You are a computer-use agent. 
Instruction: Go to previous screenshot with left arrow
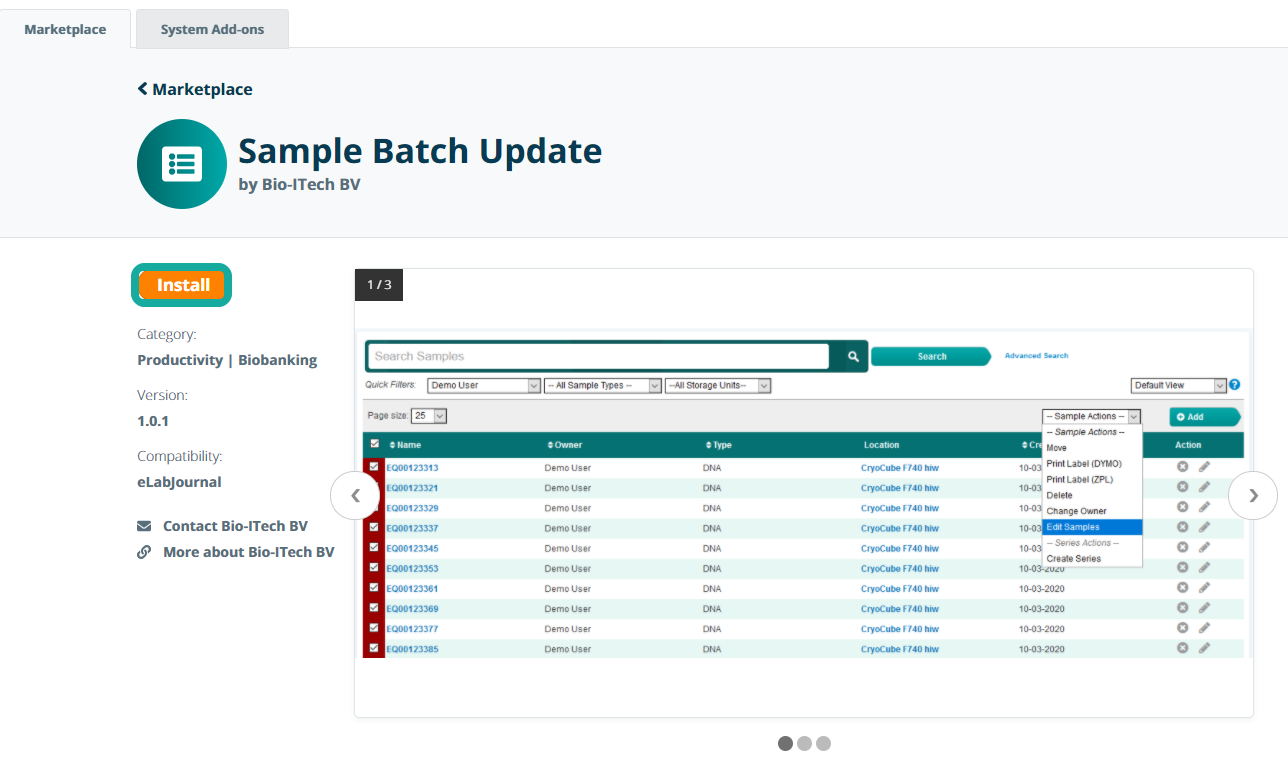tap(355, 495)
